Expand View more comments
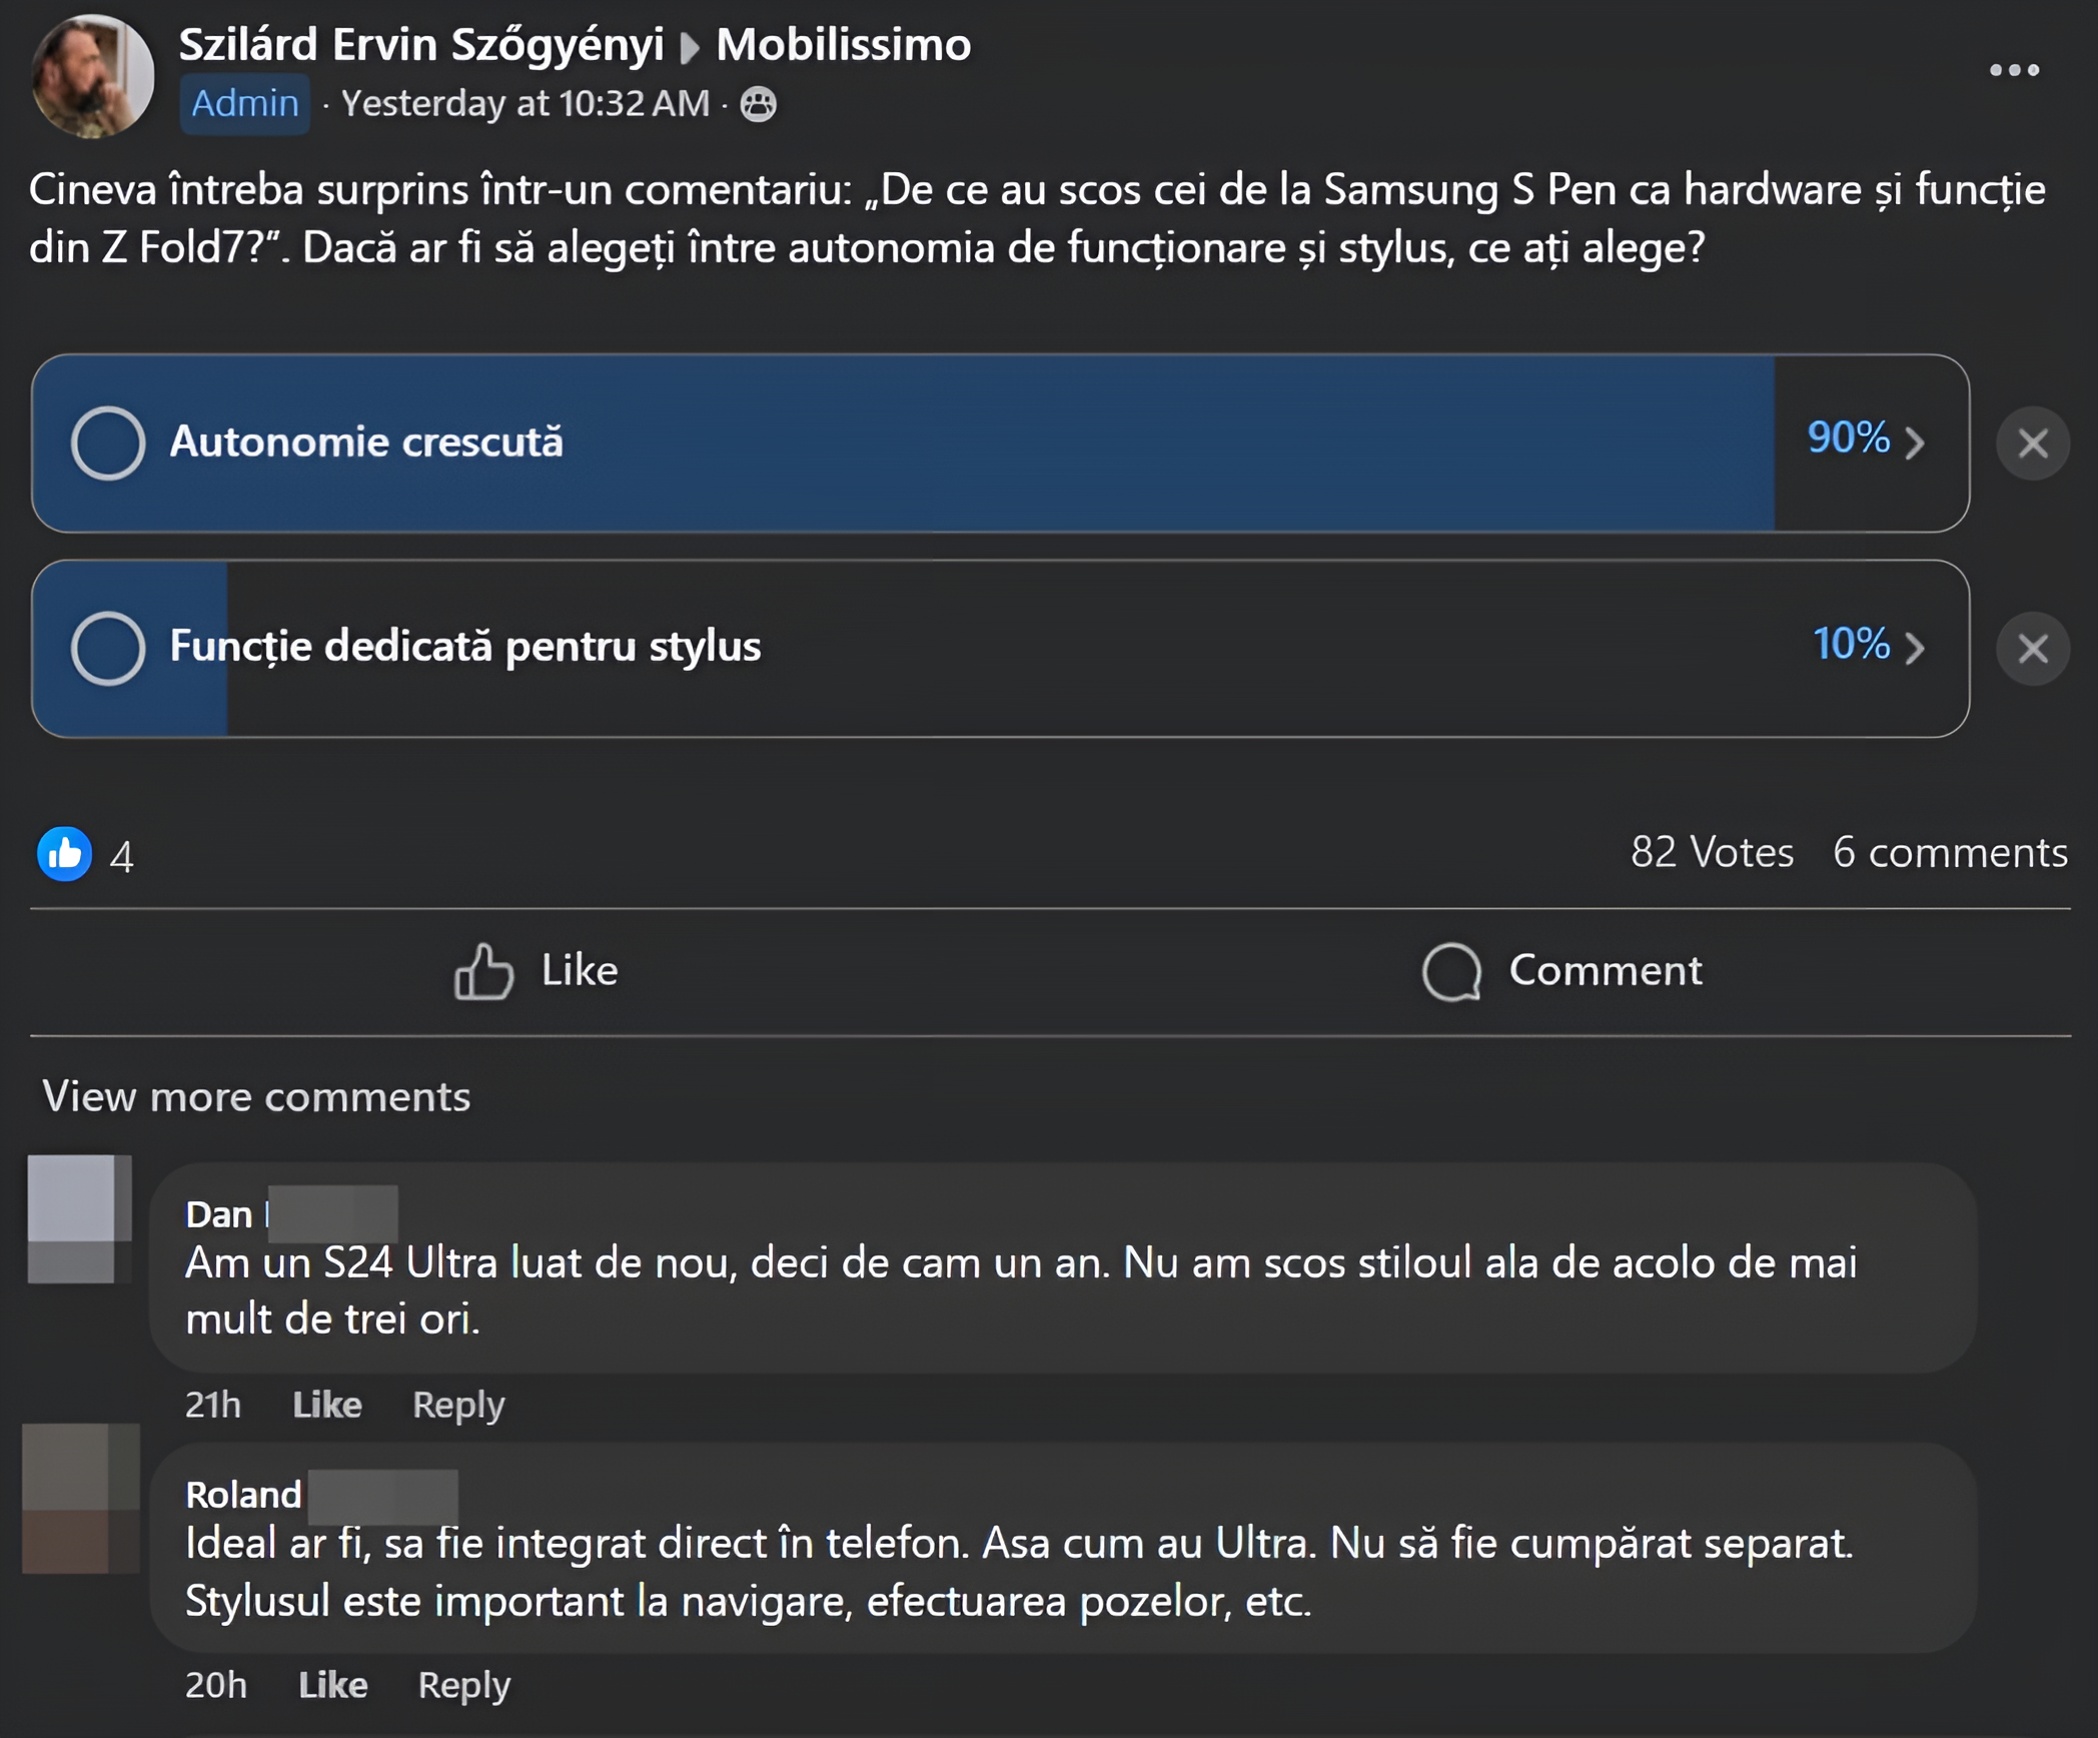 (256, 1097)
